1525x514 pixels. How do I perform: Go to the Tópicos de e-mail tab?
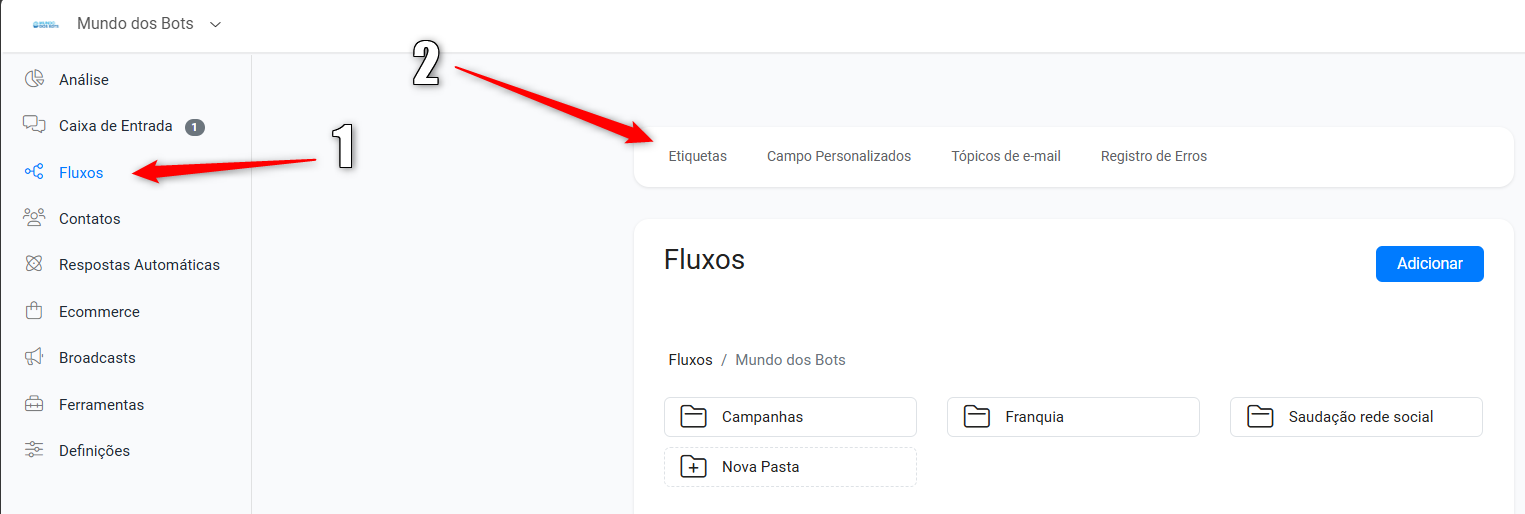(x=1006, y=156)
